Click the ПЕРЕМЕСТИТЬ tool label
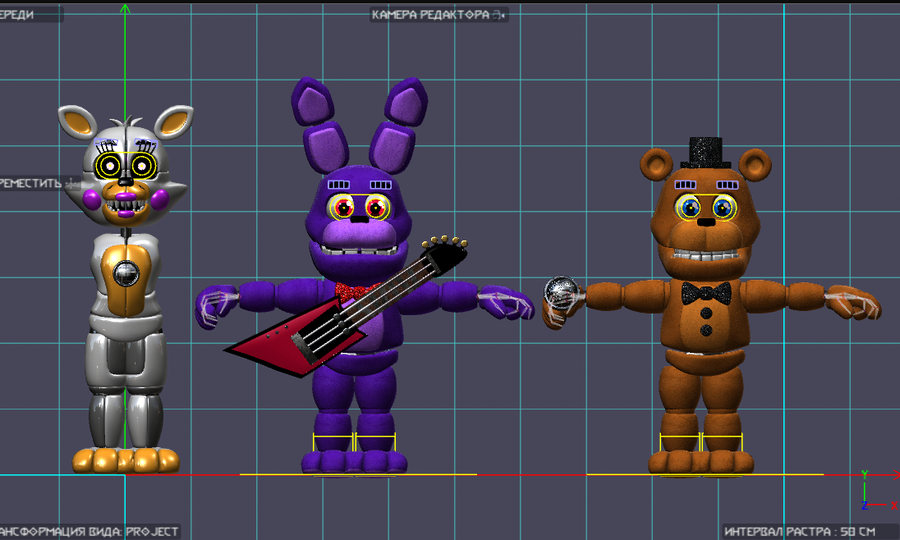Screen dimensions: 900x540 pyautogui.click(x=30, y=184)
